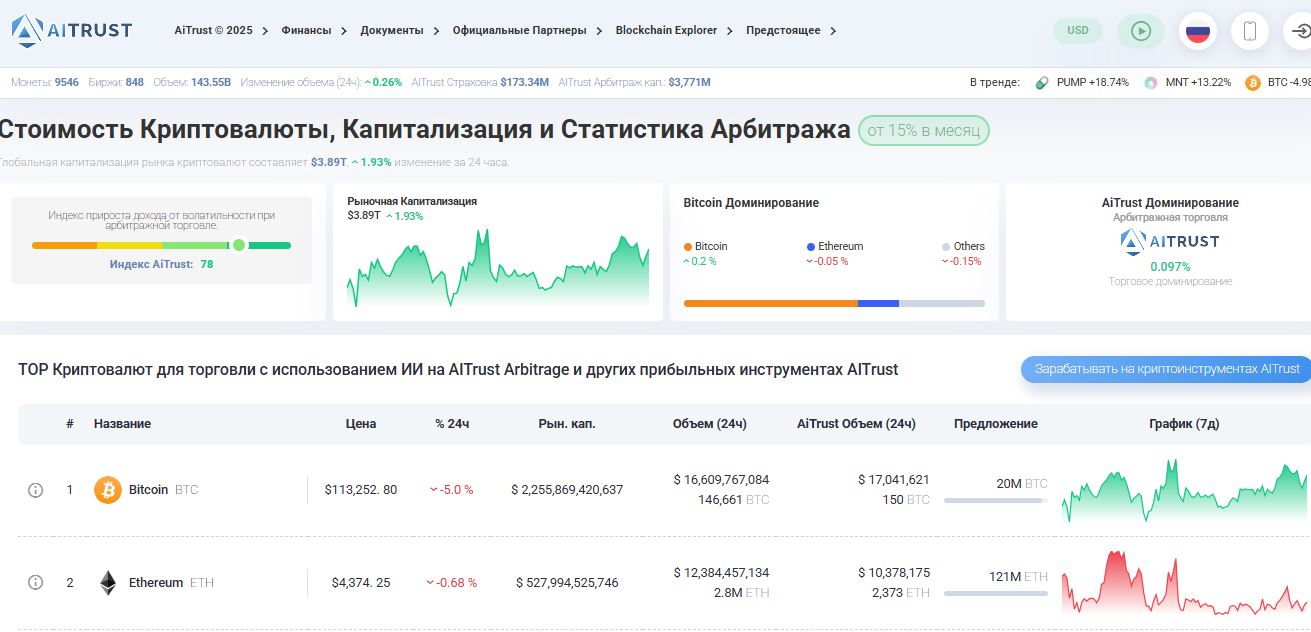Click the Зарабатывать на криптоинструментах AITrust button
Viewport: 1311px width, 632px height.
click(x=1166, y=369)
